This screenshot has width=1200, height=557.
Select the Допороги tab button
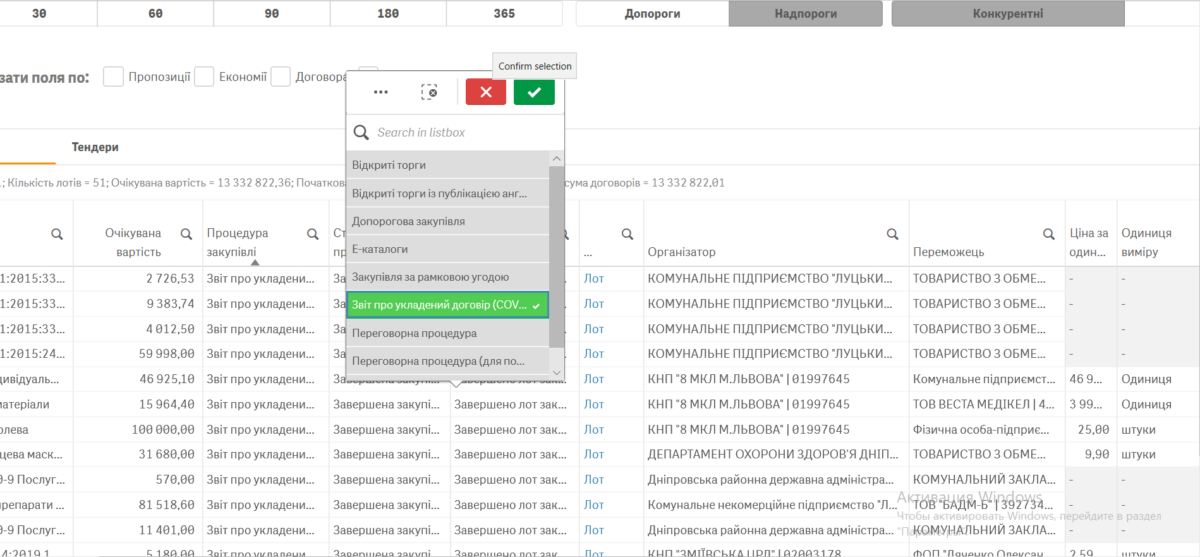click(x=652, y=14)
